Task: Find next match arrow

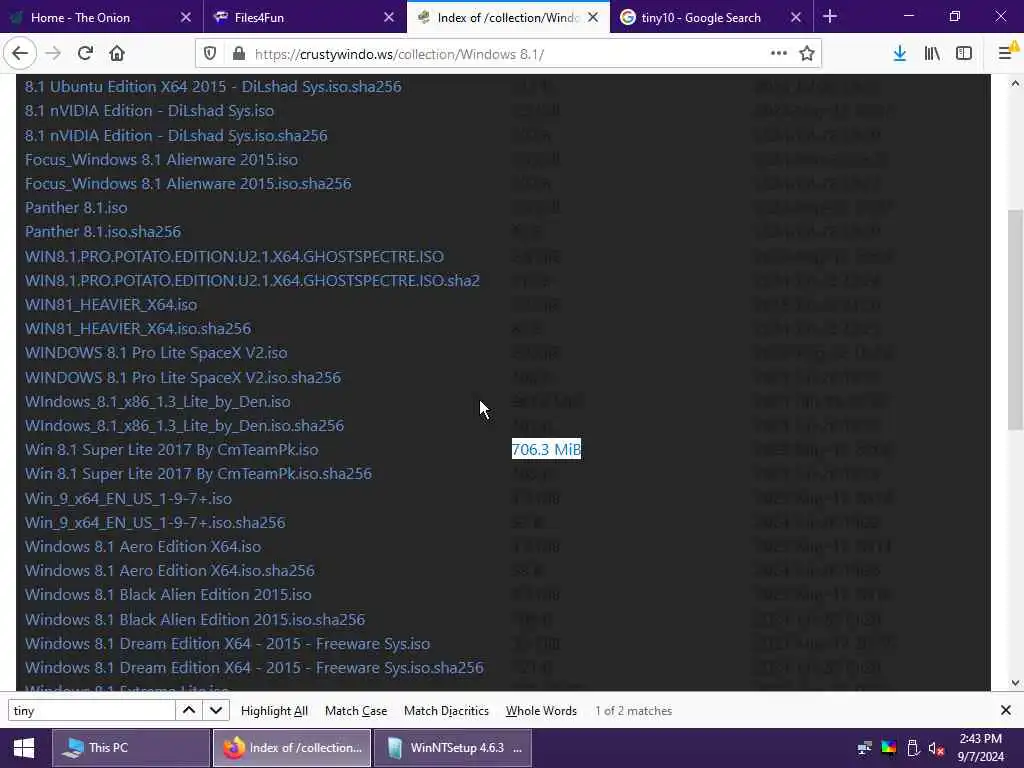Action: [216, 711]
